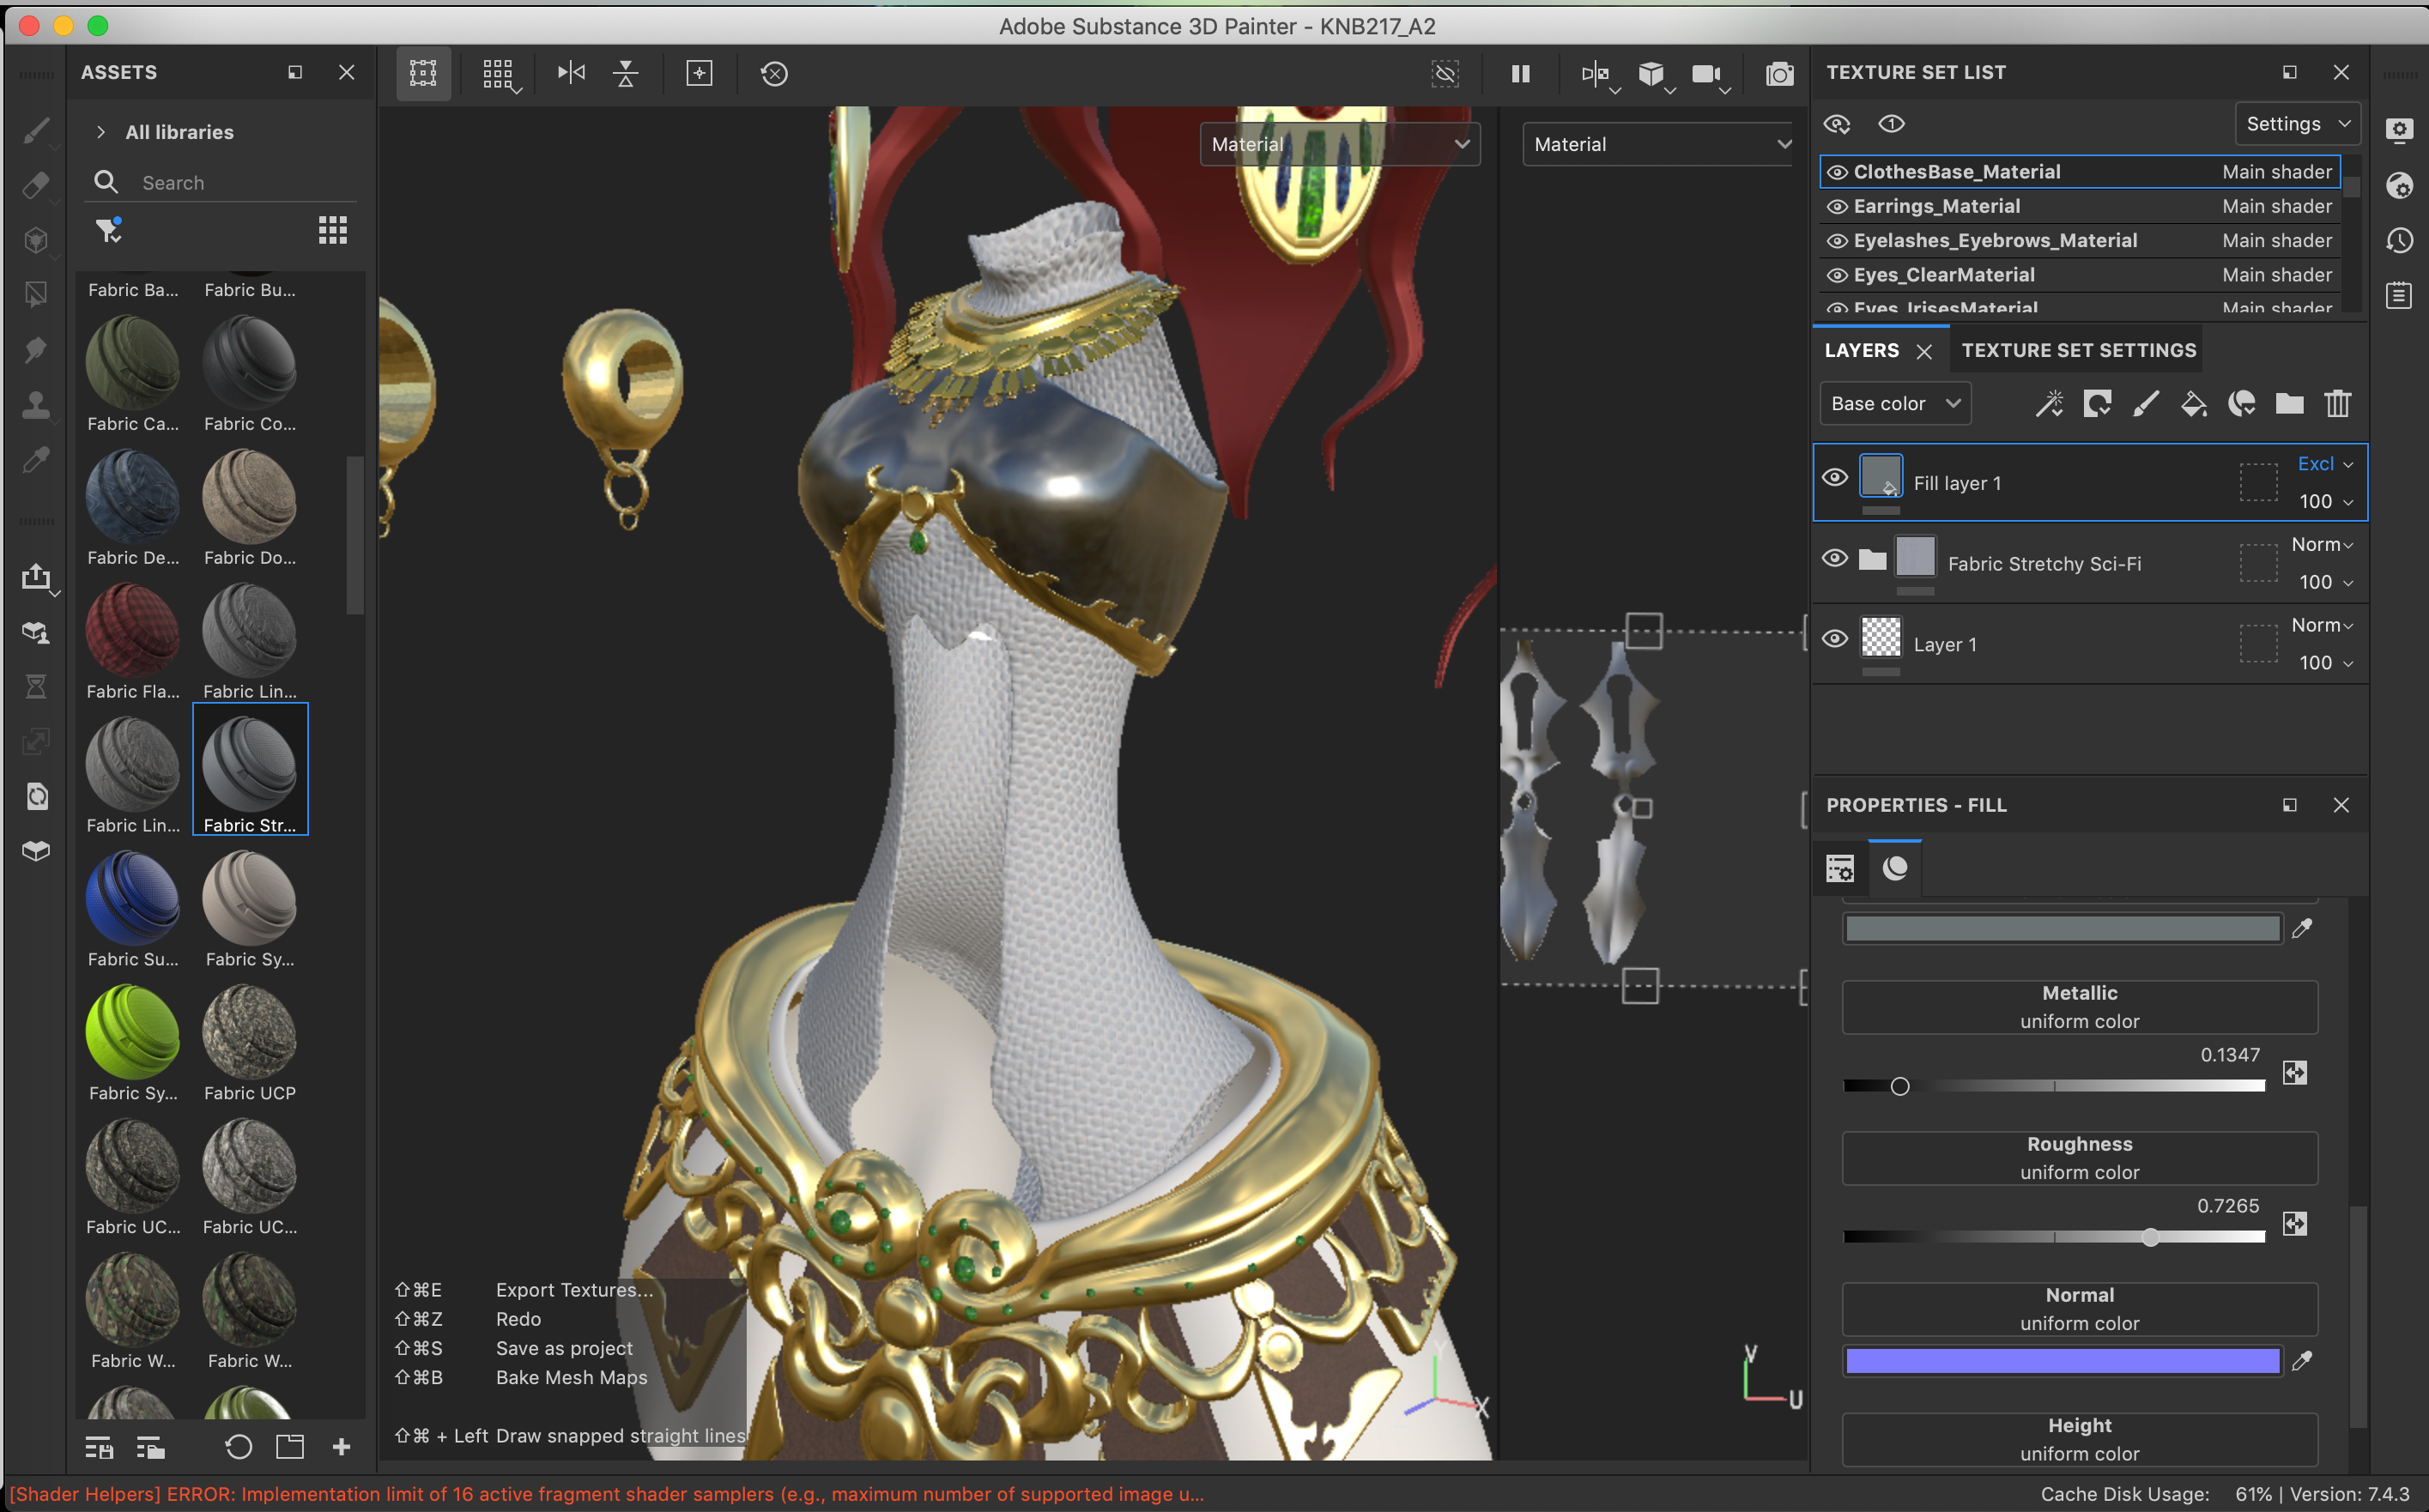This screenshot has width=2429, height=1512.
Task: Switch to the Texture Set Settings tab
Action: 2078,351
